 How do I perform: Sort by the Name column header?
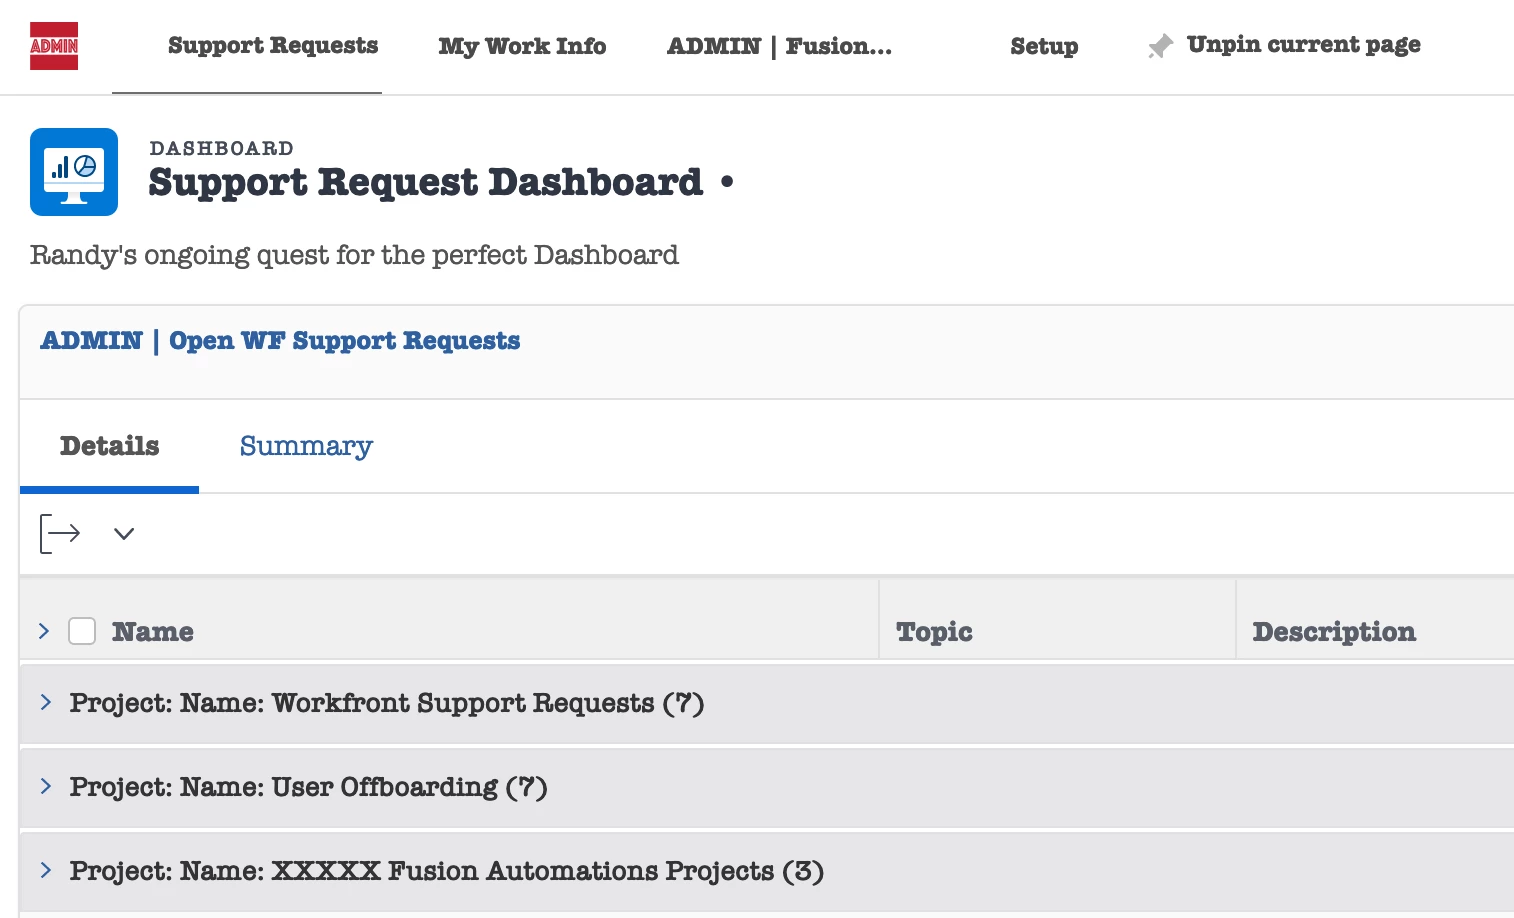pyautogui.click(x=153, y=632)
